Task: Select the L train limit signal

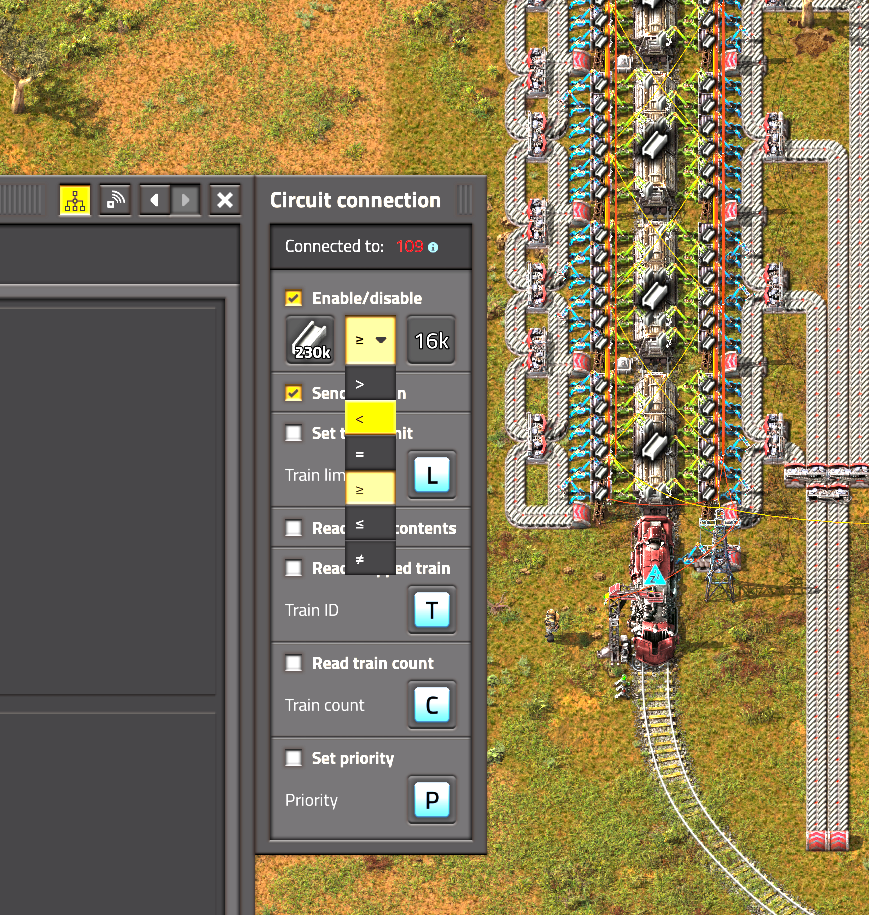Action: [431, 475]
